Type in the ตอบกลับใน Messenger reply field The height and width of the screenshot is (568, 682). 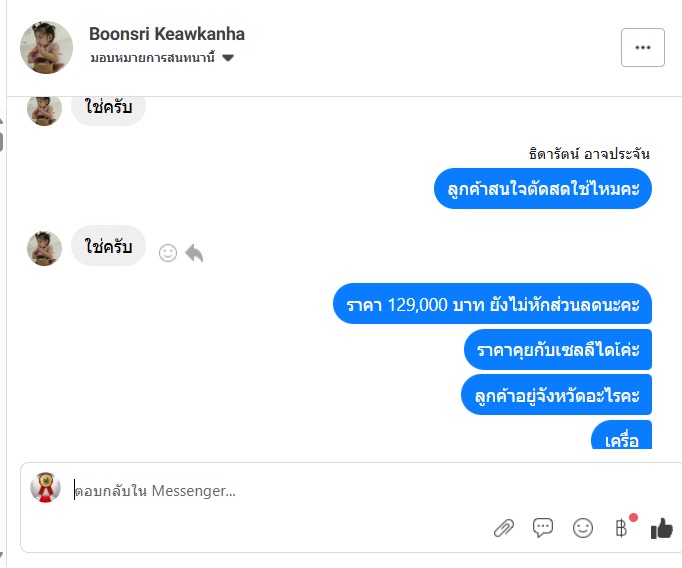tap(280, 491)
